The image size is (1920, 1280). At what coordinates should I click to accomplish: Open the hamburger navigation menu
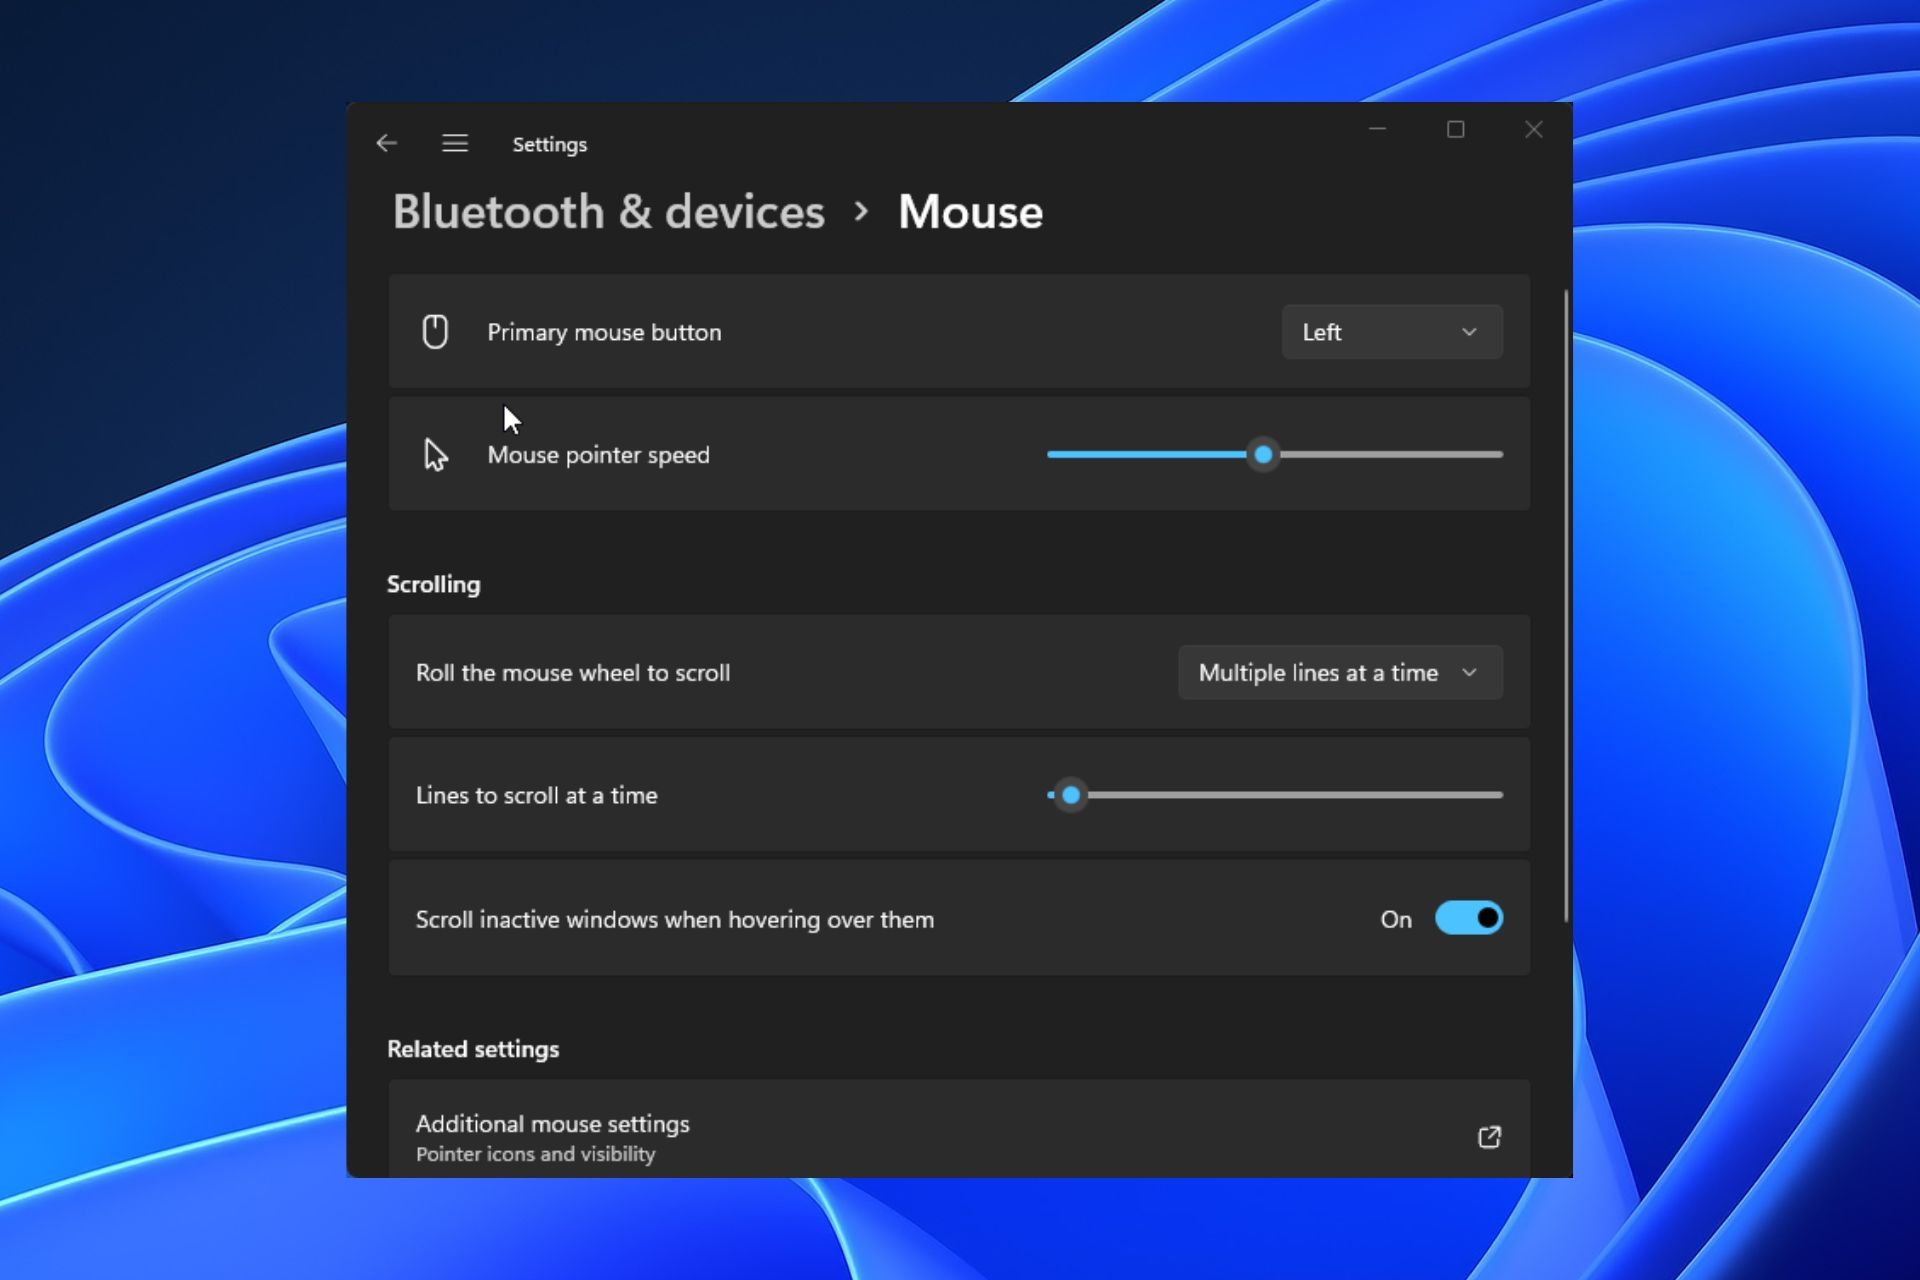[455, 143]
